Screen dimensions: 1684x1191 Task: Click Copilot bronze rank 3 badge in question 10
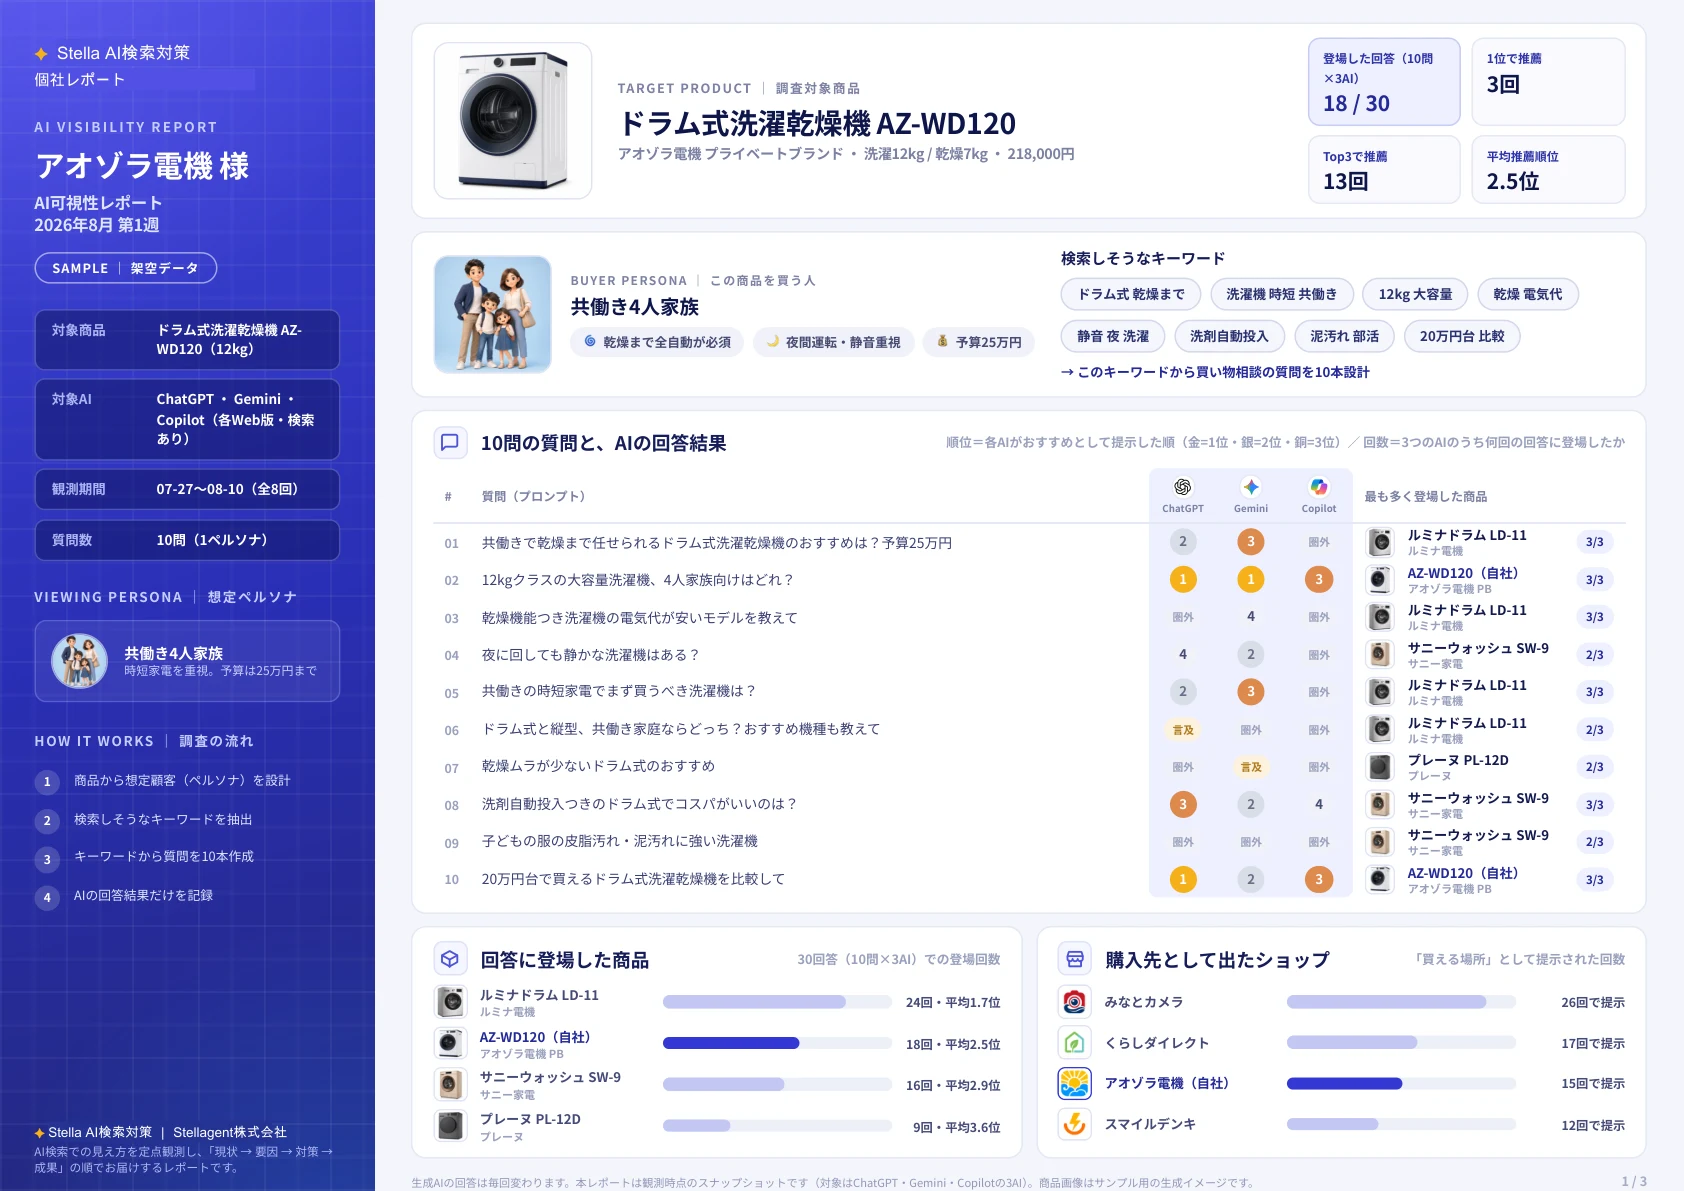point(1319,879)
